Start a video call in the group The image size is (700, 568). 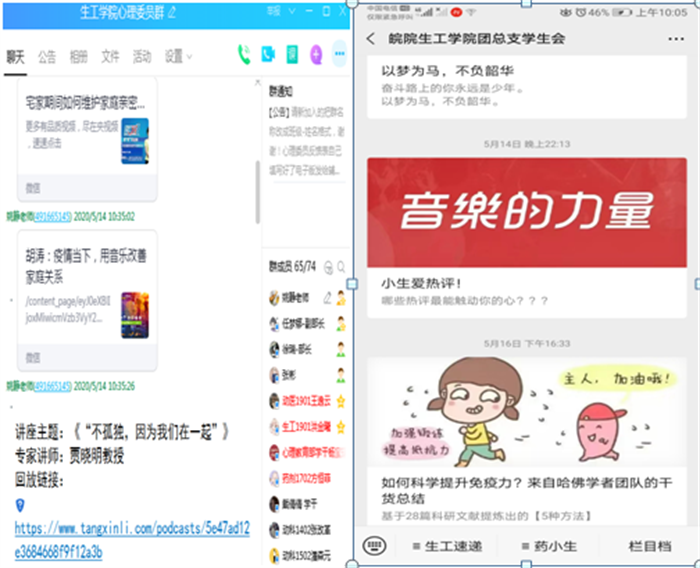pos(268,55)
